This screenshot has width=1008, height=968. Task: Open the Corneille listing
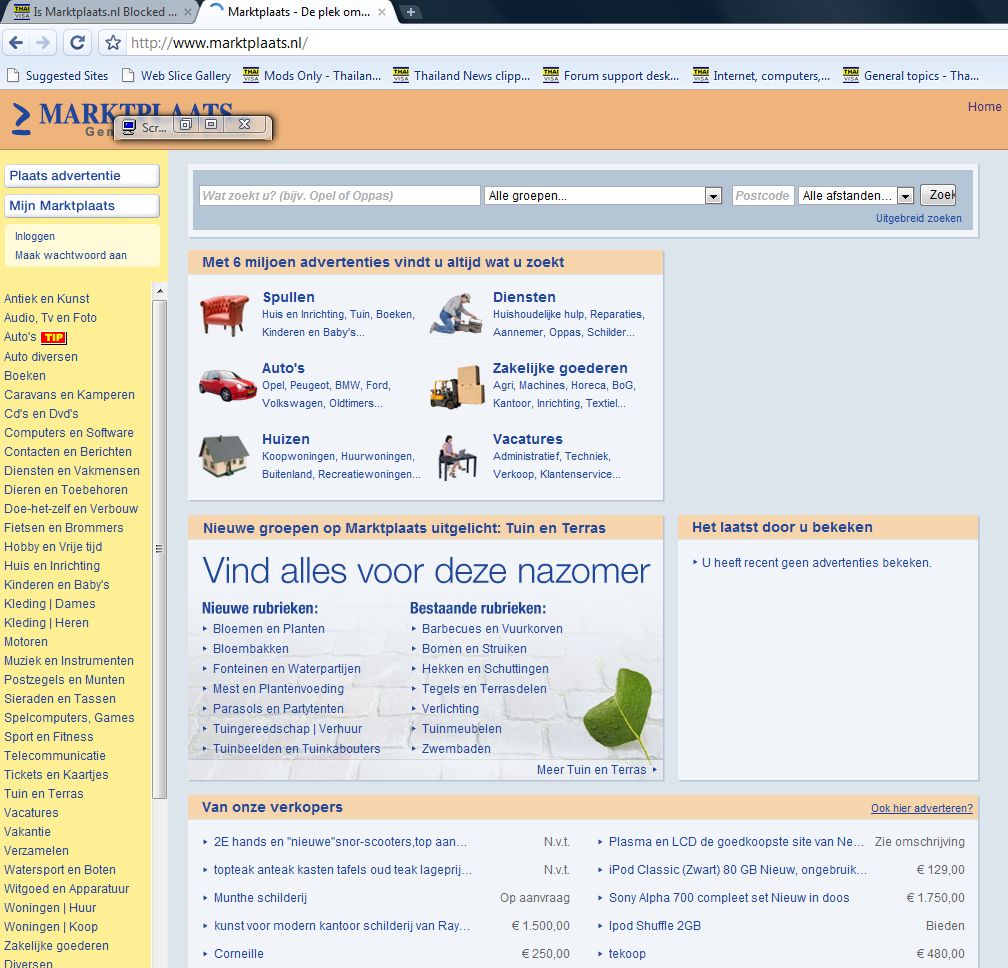coord(238,954)
